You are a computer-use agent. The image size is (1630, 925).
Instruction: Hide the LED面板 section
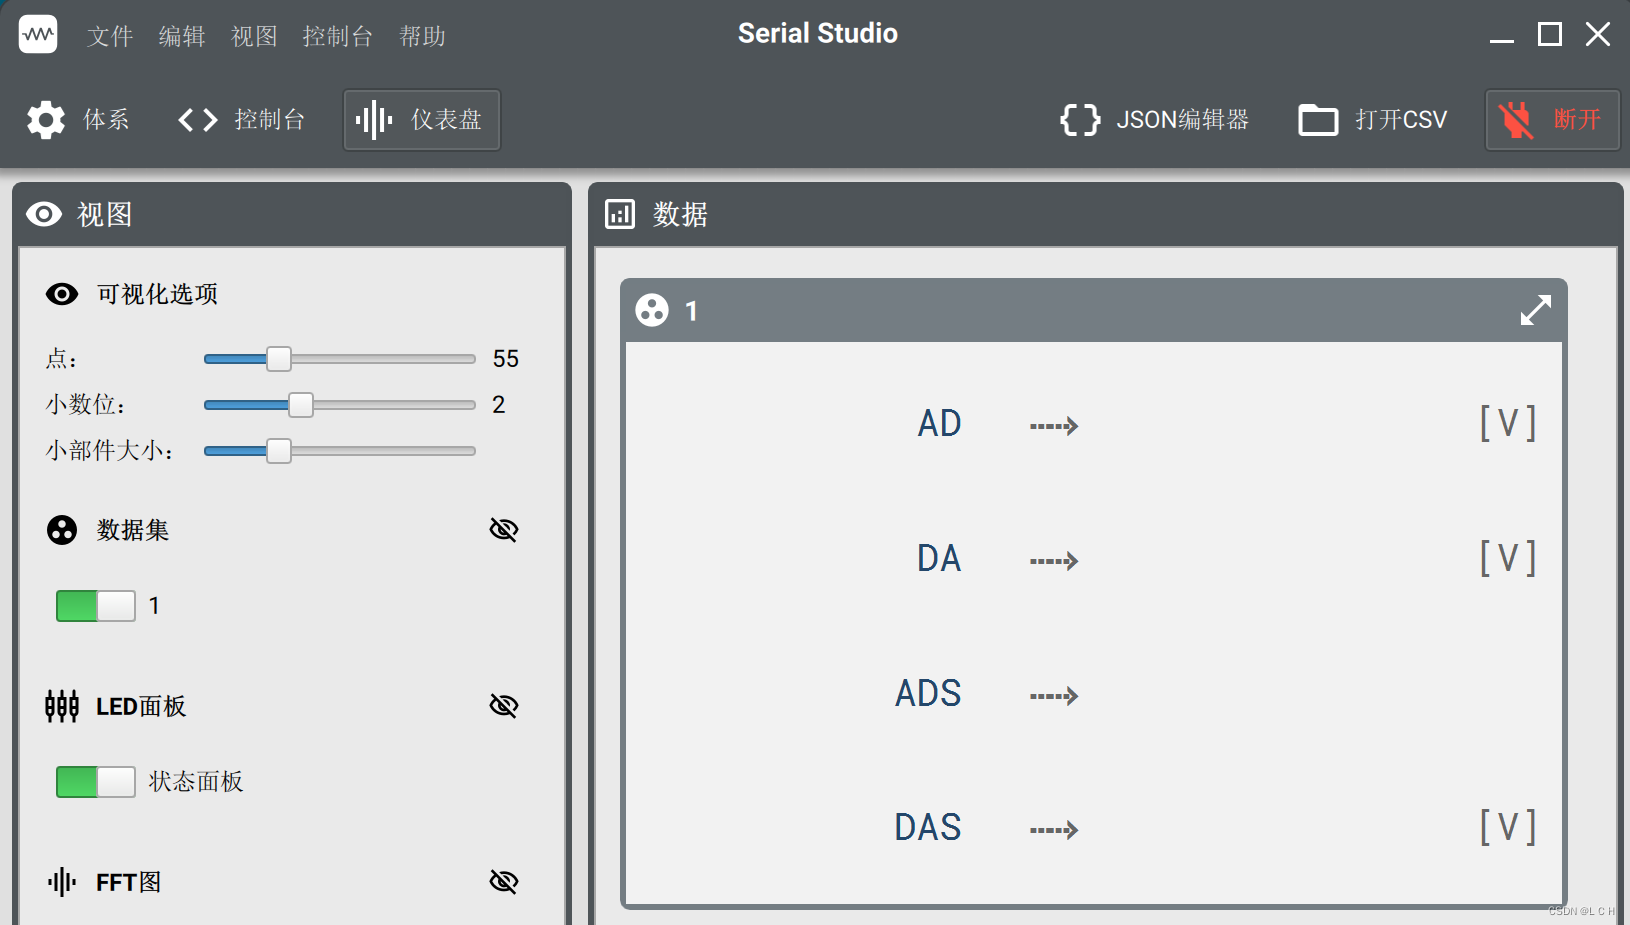[504, 706]
